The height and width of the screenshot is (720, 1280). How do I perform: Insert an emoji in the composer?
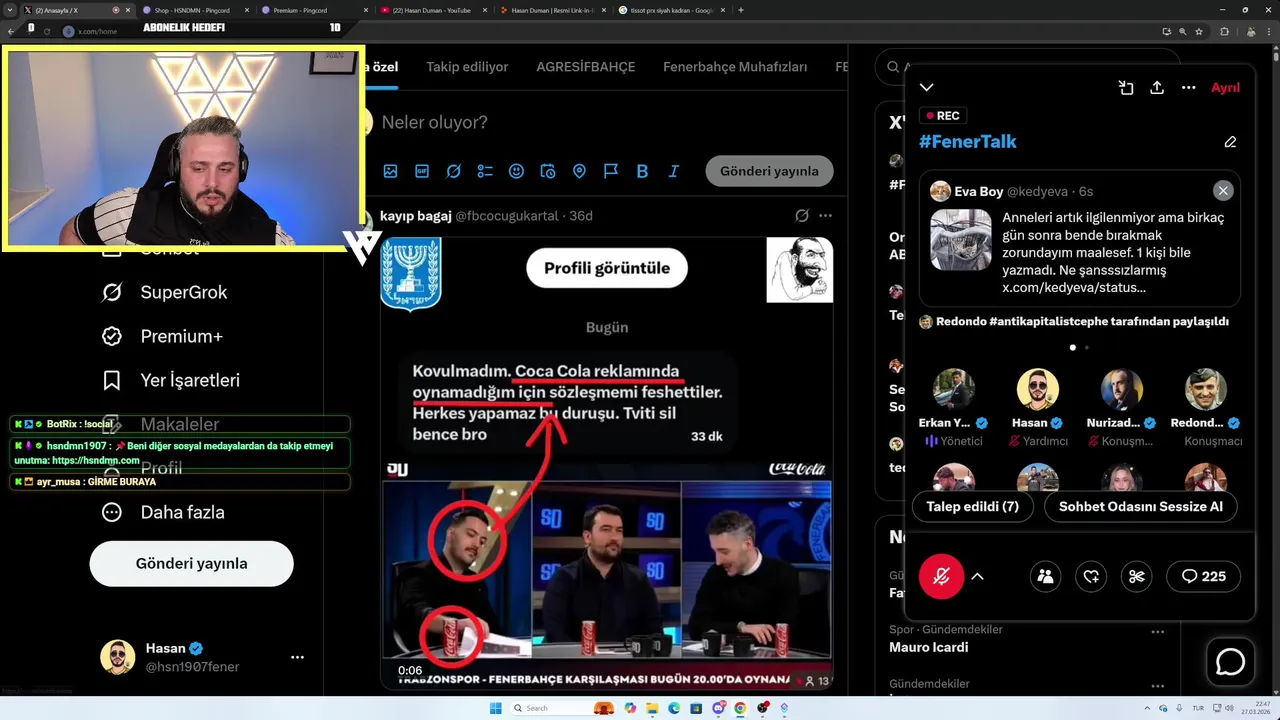[x=516, y=171]
